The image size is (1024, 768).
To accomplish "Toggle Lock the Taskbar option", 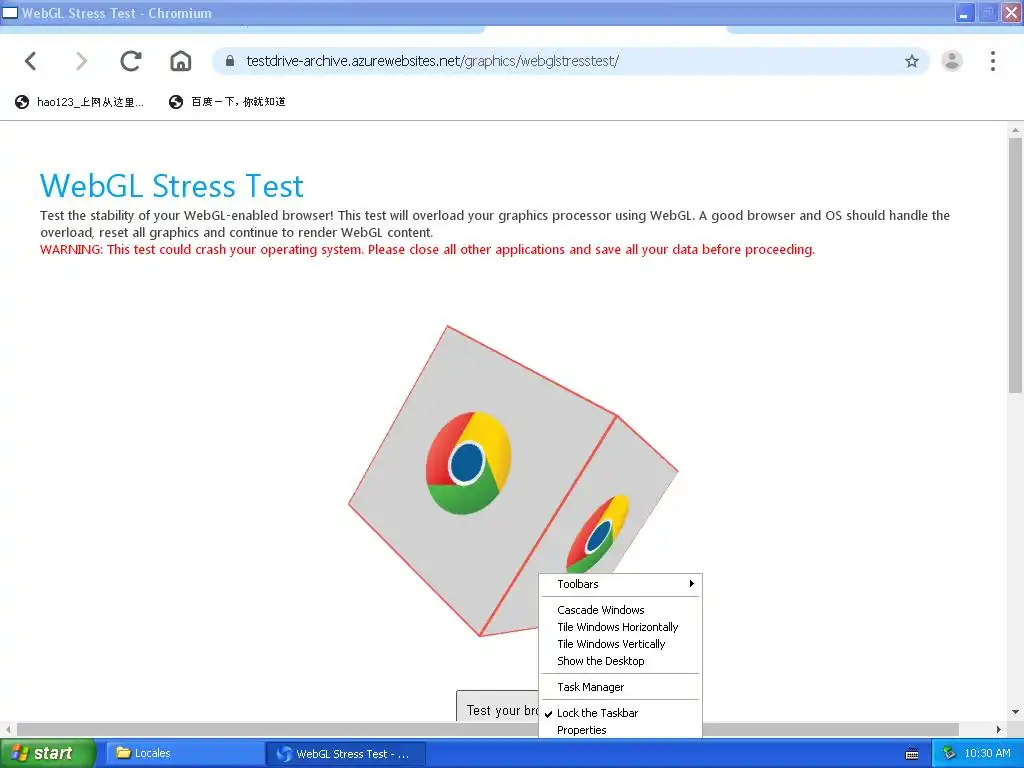I will click(x=620, y=713).
